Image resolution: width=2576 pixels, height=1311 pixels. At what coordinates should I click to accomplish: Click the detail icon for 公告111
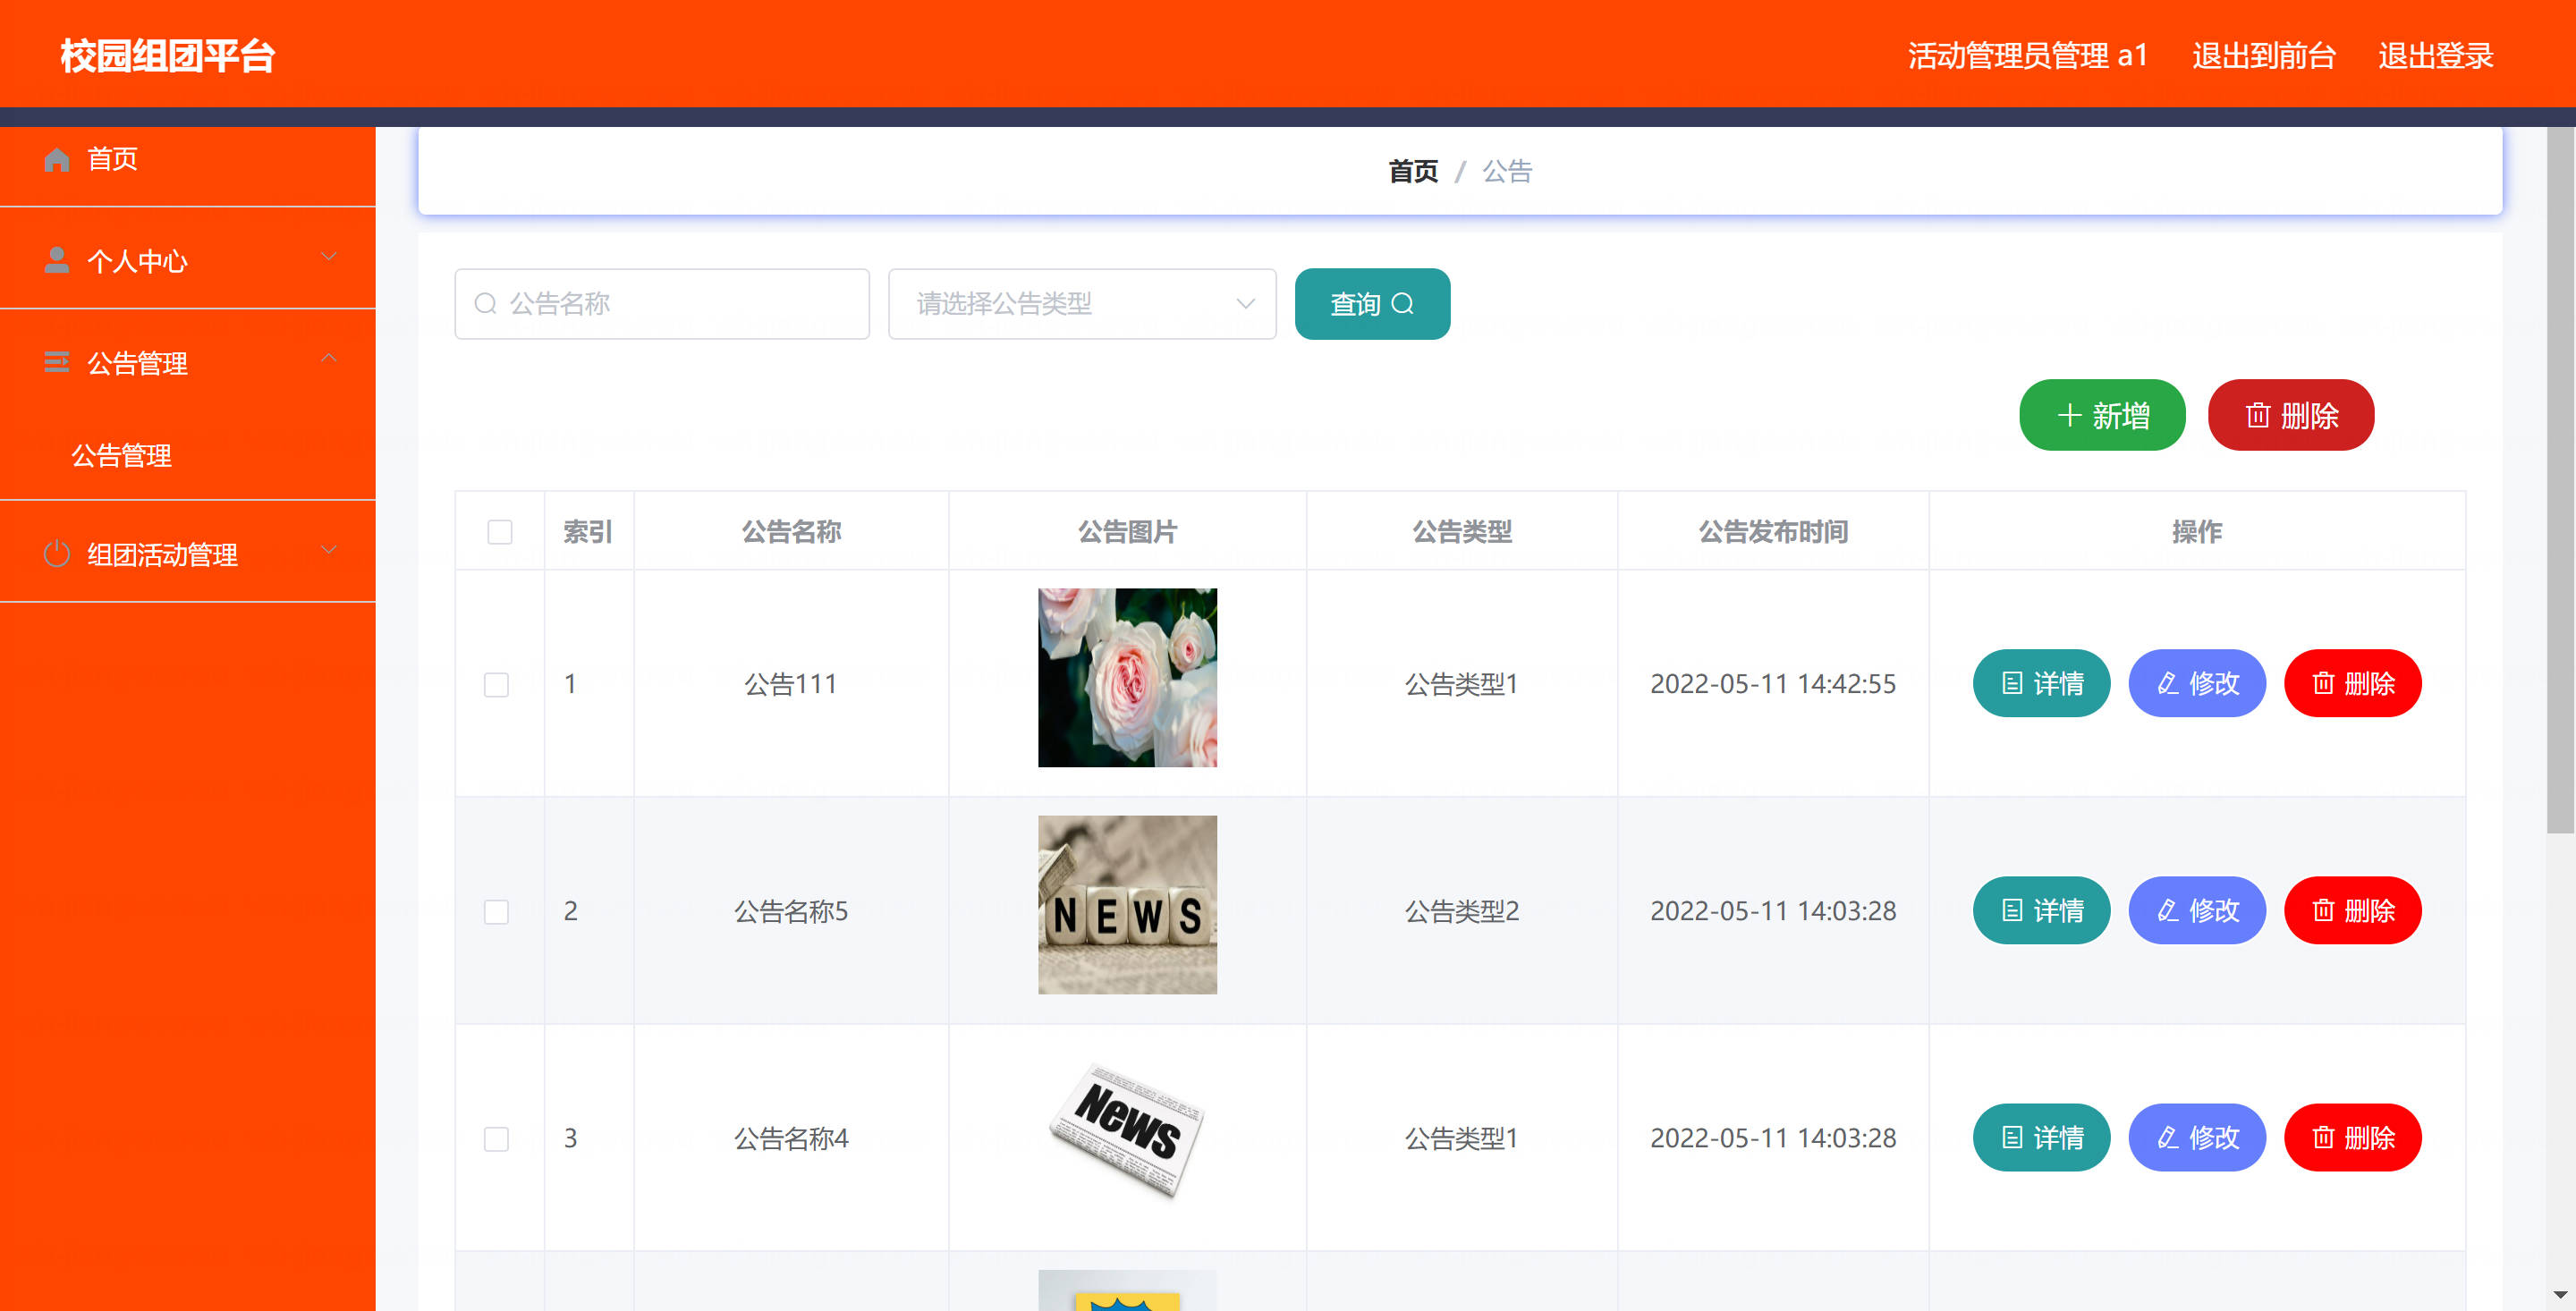(x=2012, y=684)
